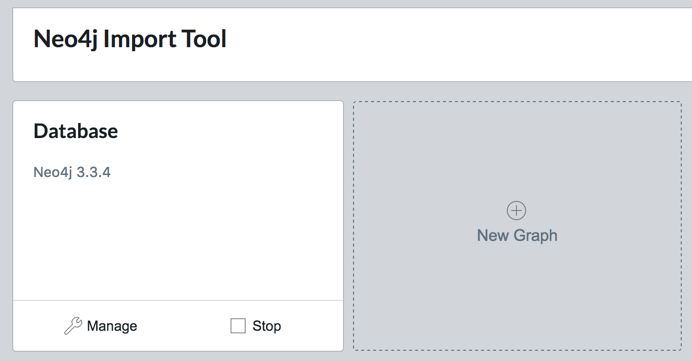Click the blank space below Neo4j 3.3.4
Image resolution: width=692 pixels, height=361 pixels.
178,238
